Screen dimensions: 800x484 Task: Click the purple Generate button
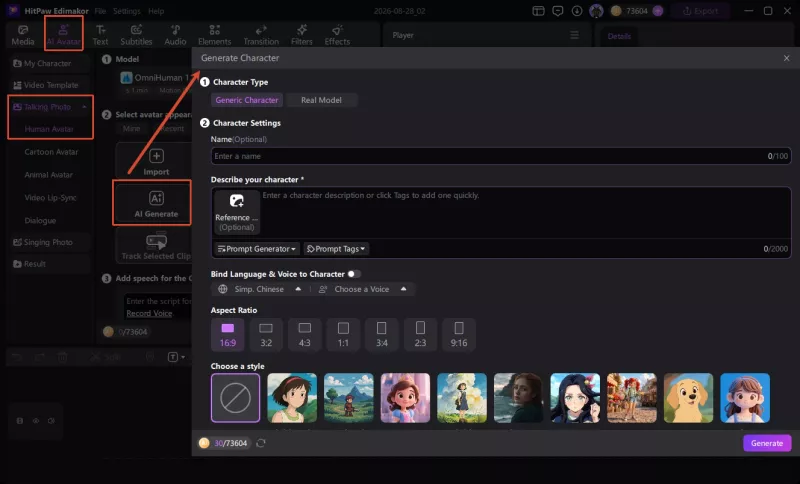coord(767,443)
